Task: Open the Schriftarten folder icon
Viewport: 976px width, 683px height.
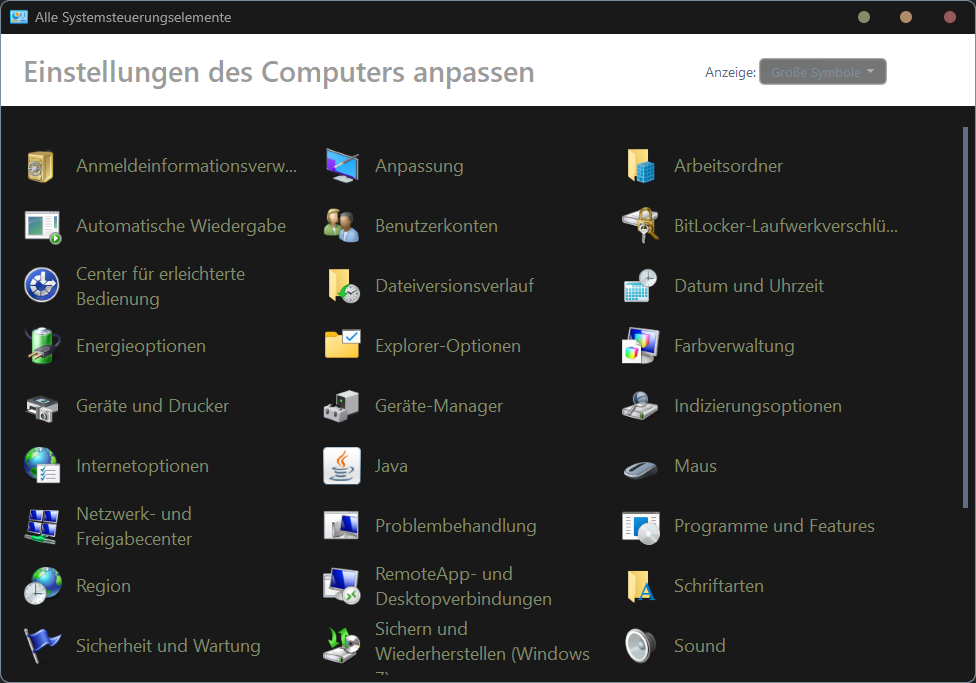Action: [x=640, y=586]
